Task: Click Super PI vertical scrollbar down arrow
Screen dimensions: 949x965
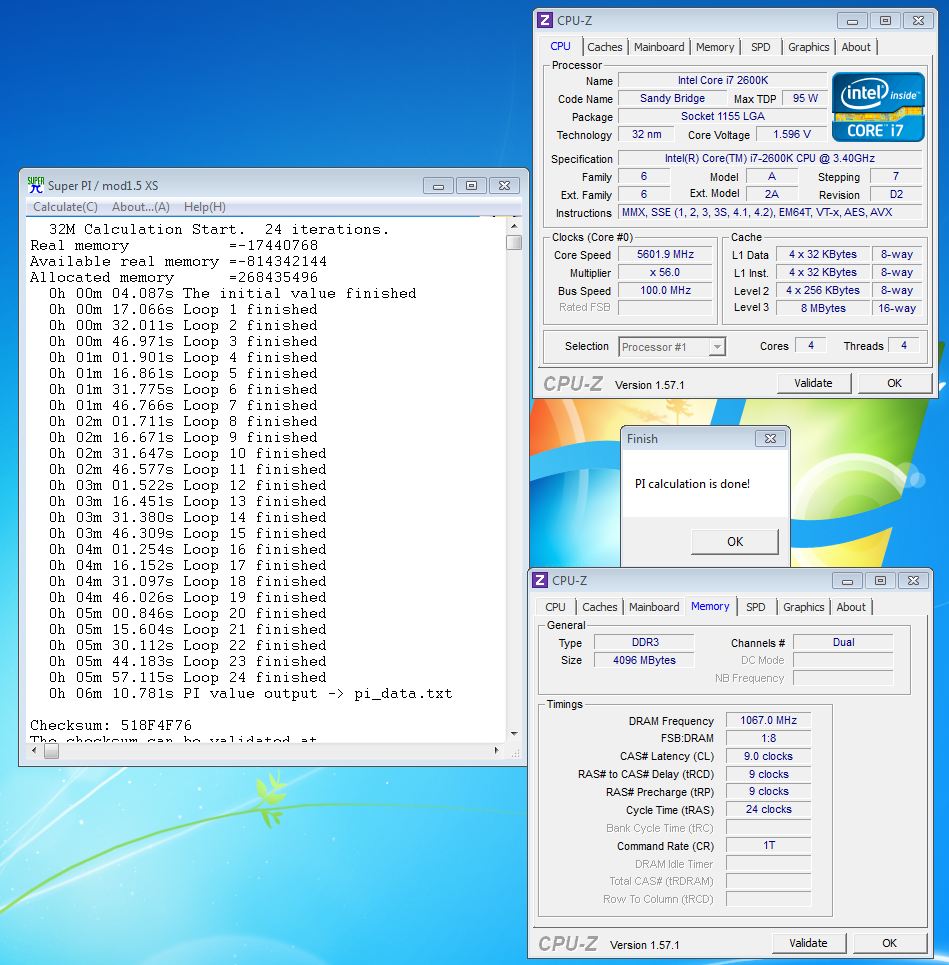Action: tap(514, 734)
